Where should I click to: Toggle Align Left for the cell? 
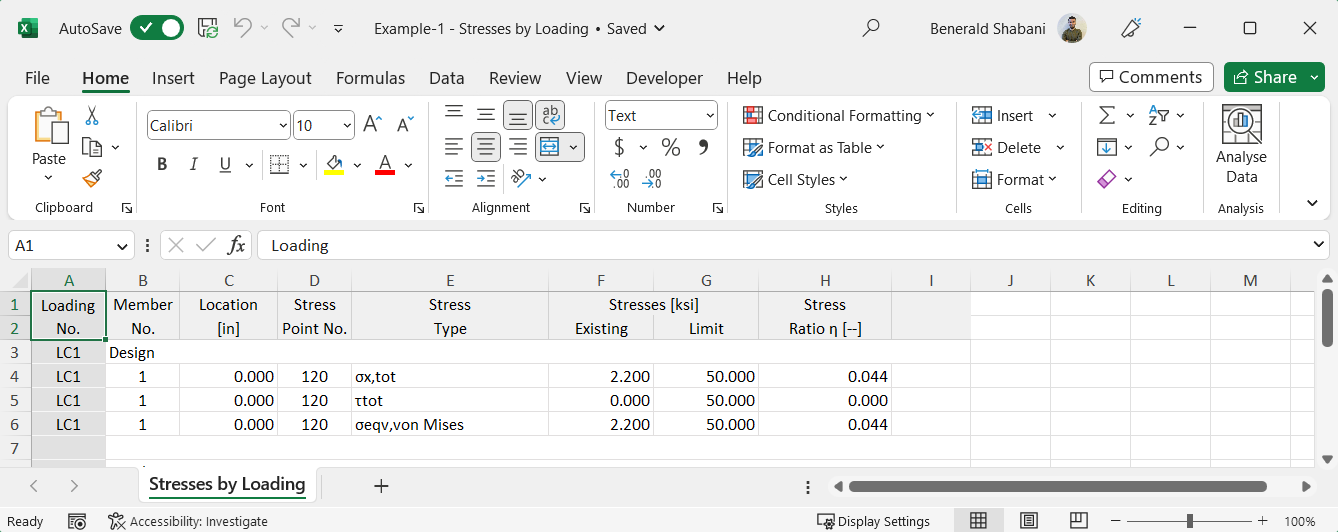[x=454, y=147]
